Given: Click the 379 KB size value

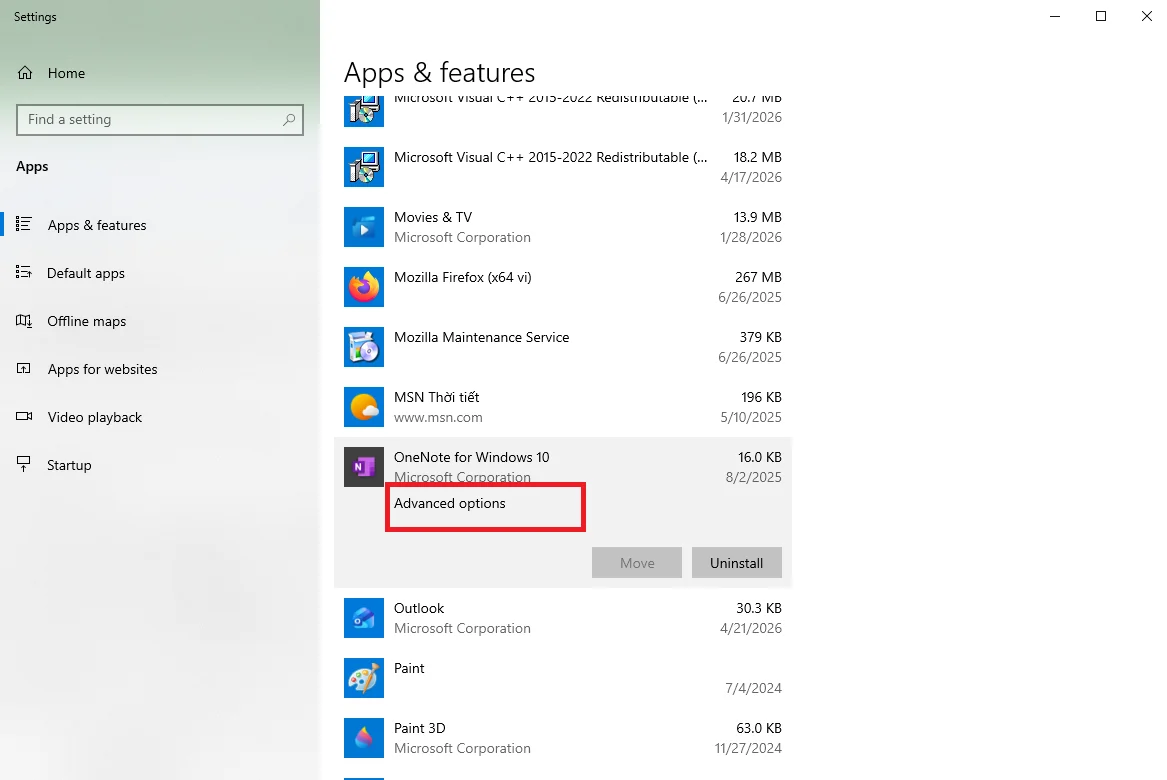Looking at the screenshot, I should click(761, 337).
